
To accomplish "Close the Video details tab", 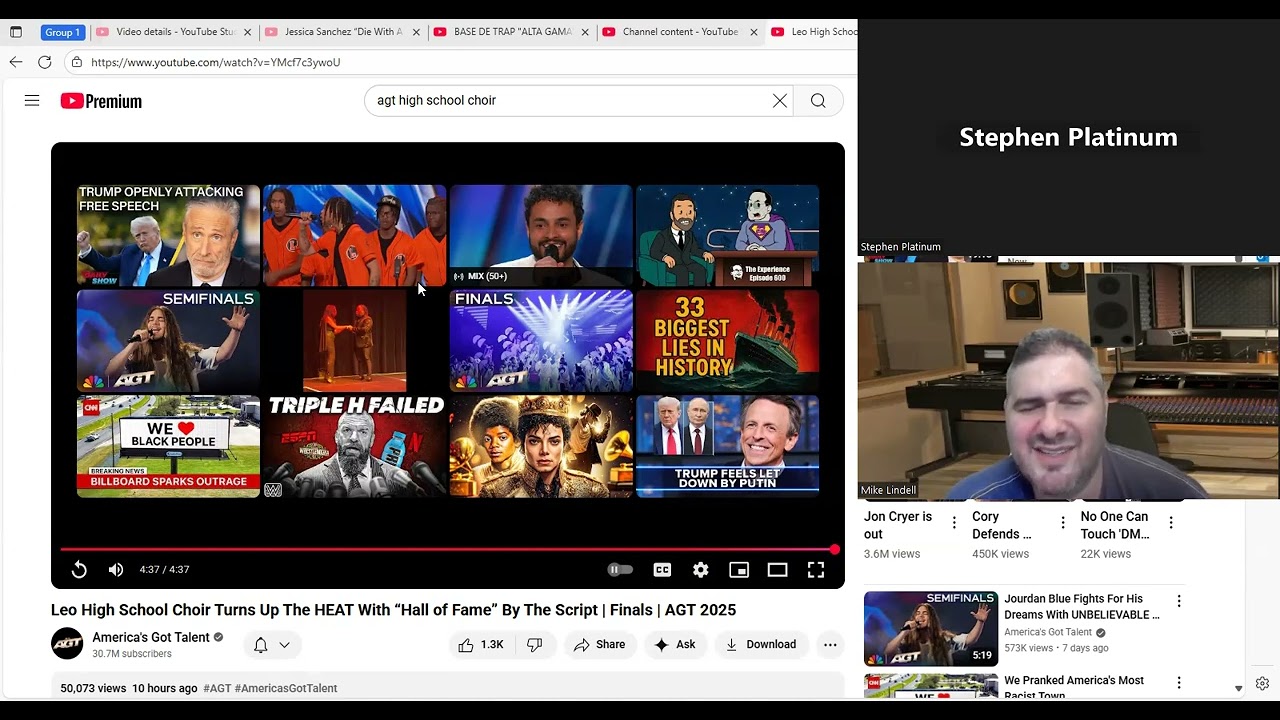I will tap(248, 32).
